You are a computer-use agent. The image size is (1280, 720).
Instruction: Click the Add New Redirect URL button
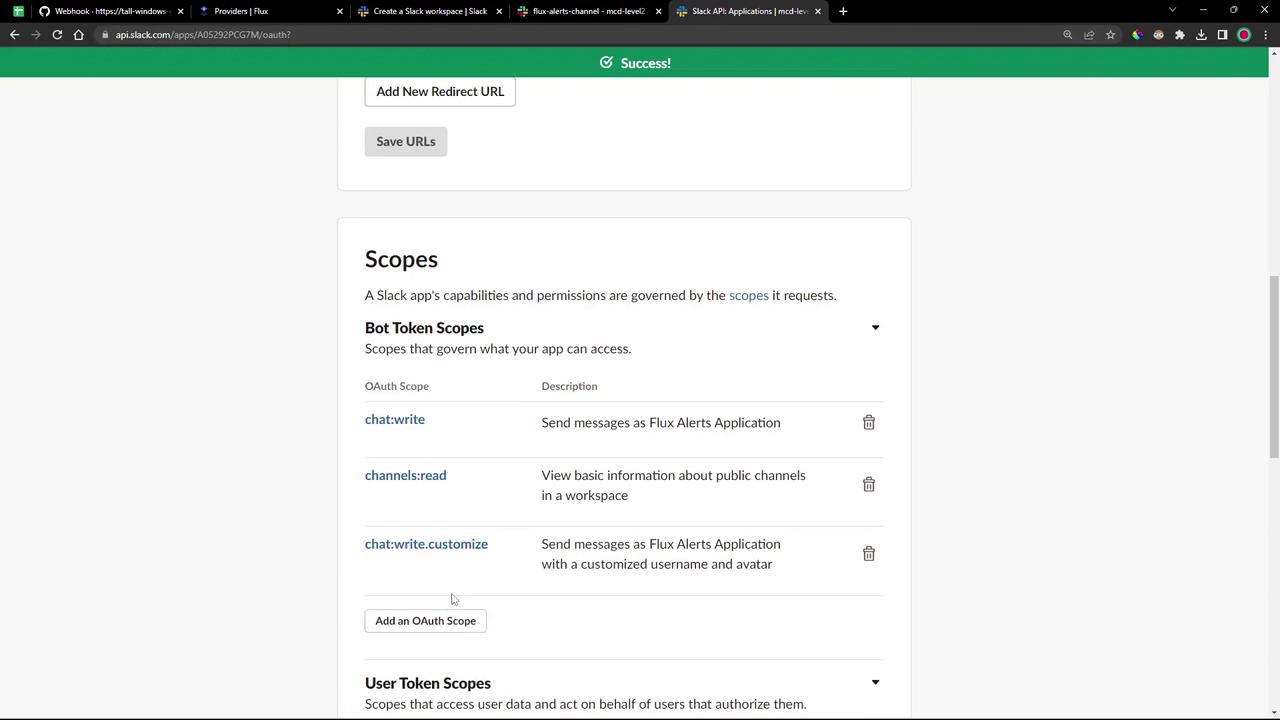click(x=440, y=92)
